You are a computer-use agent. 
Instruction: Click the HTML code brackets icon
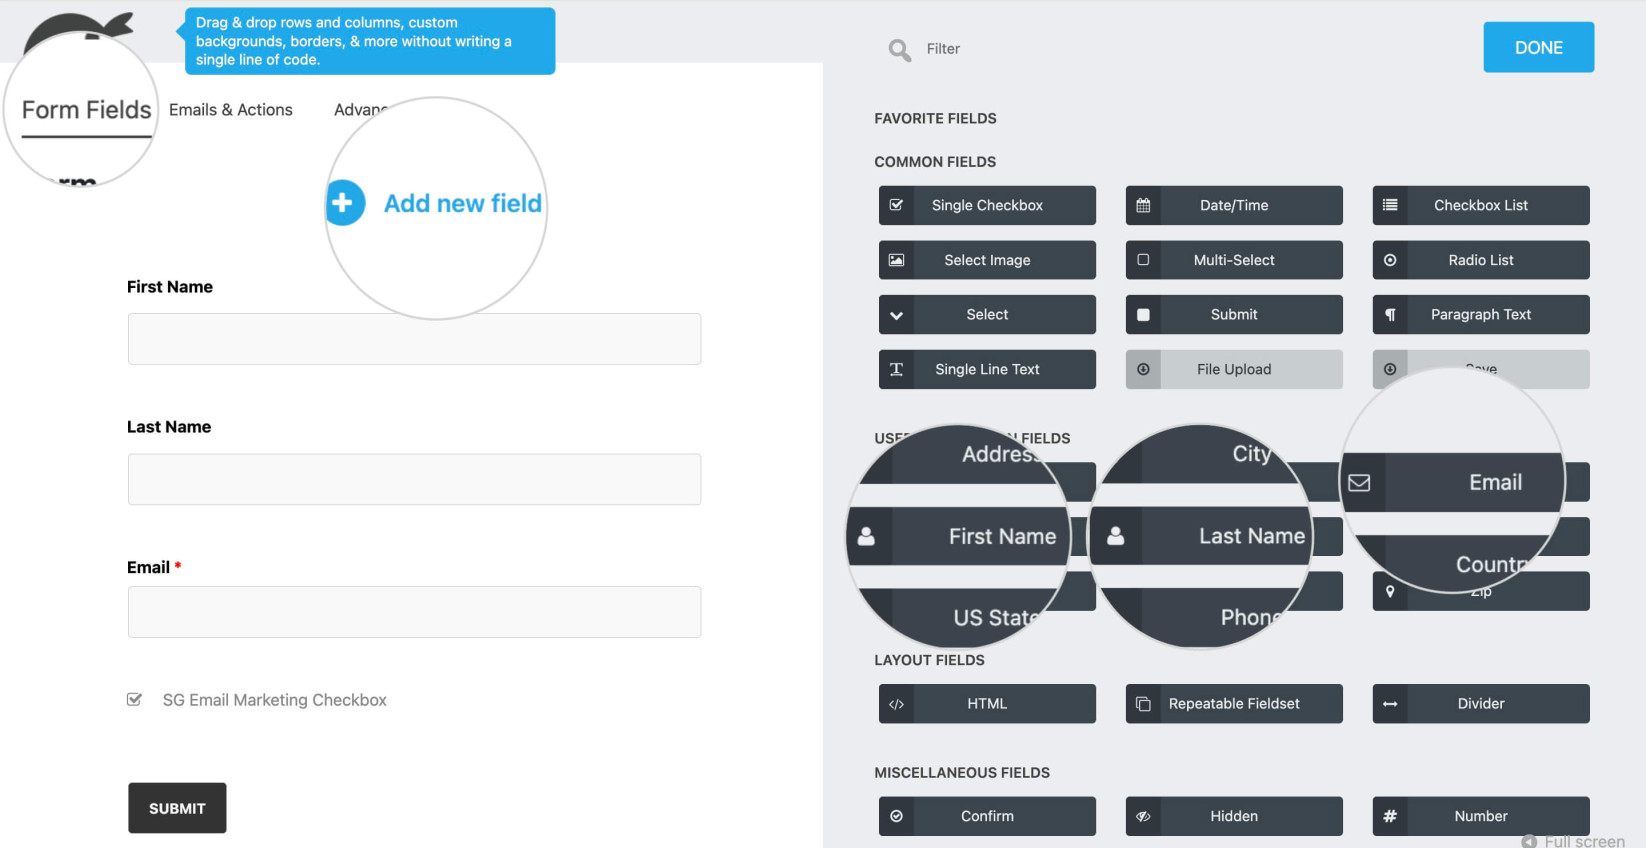896,704
